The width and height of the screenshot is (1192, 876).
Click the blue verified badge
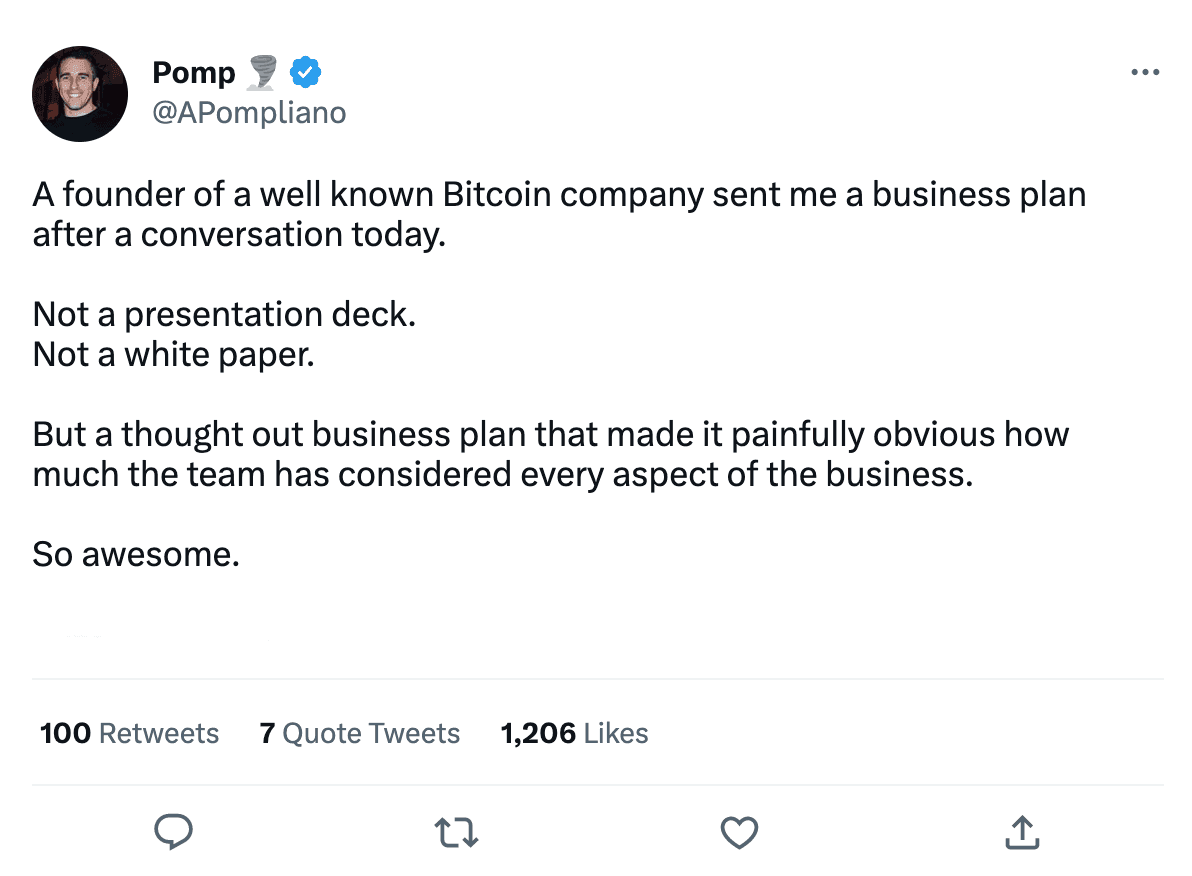pos(305,73)
